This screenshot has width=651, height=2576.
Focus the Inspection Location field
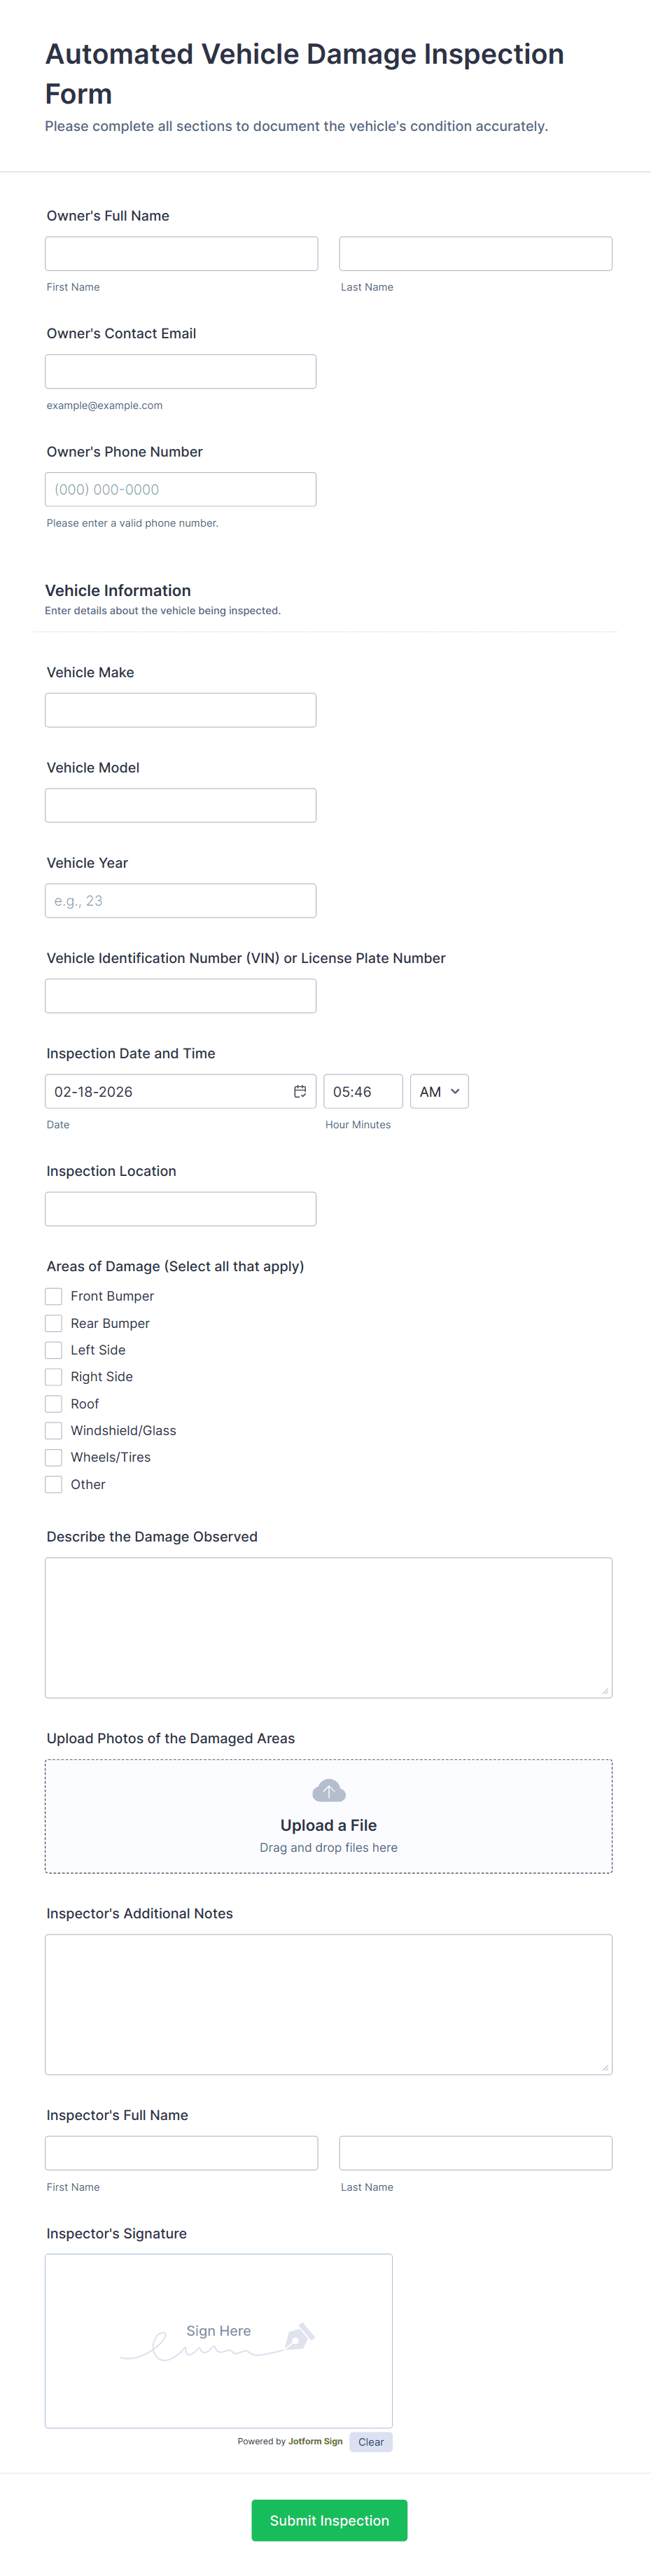tap(181, 1209)
